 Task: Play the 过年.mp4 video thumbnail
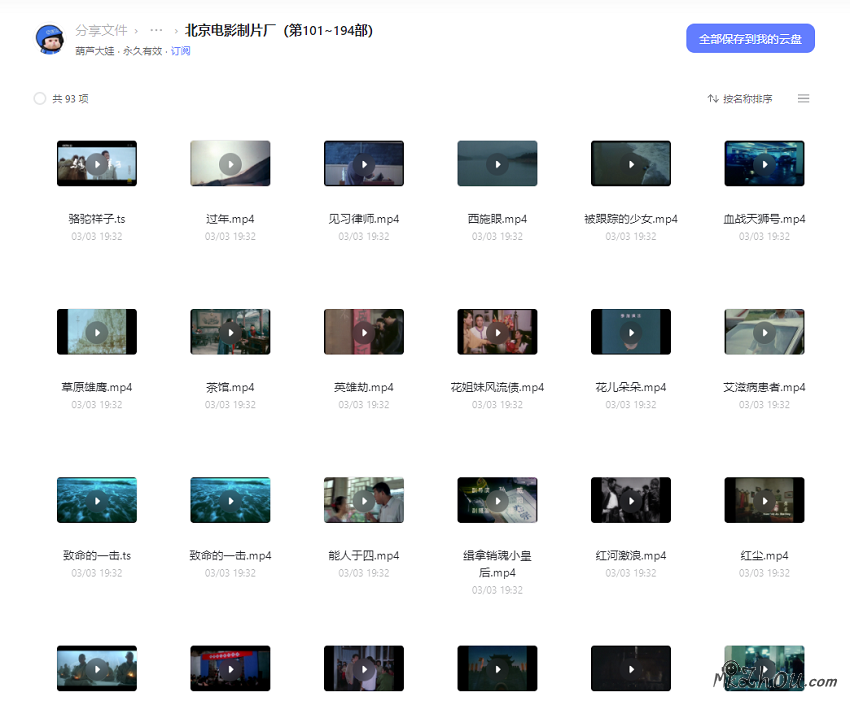(x=230, y=163)
